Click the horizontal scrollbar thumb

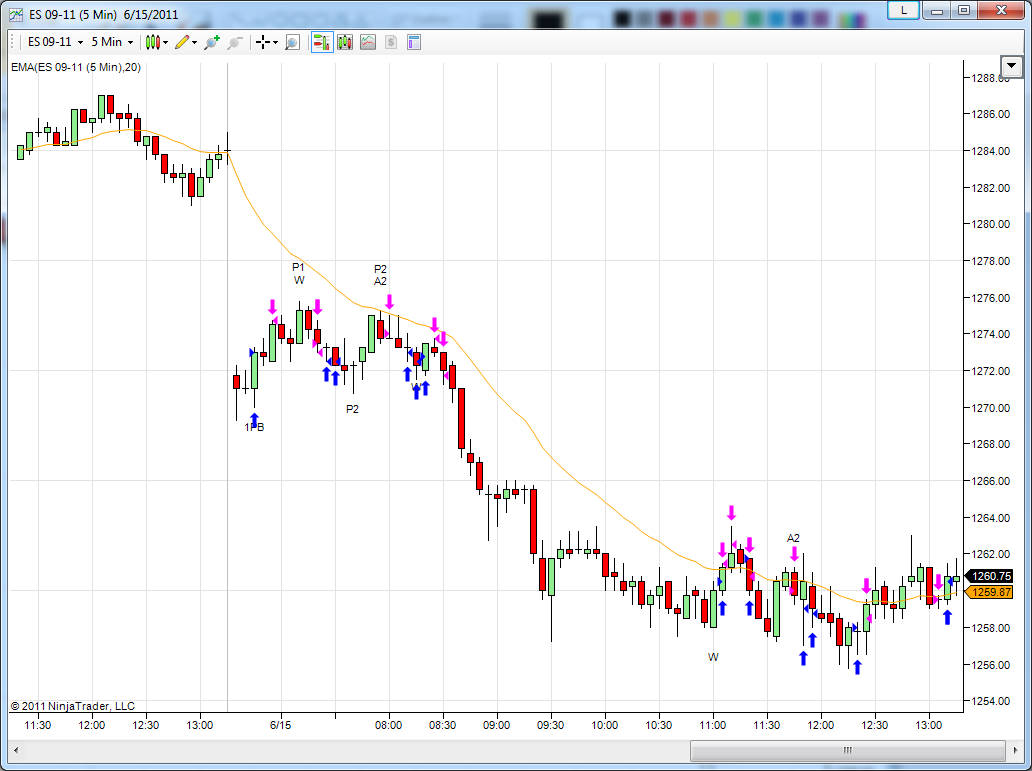pos(848,750)
